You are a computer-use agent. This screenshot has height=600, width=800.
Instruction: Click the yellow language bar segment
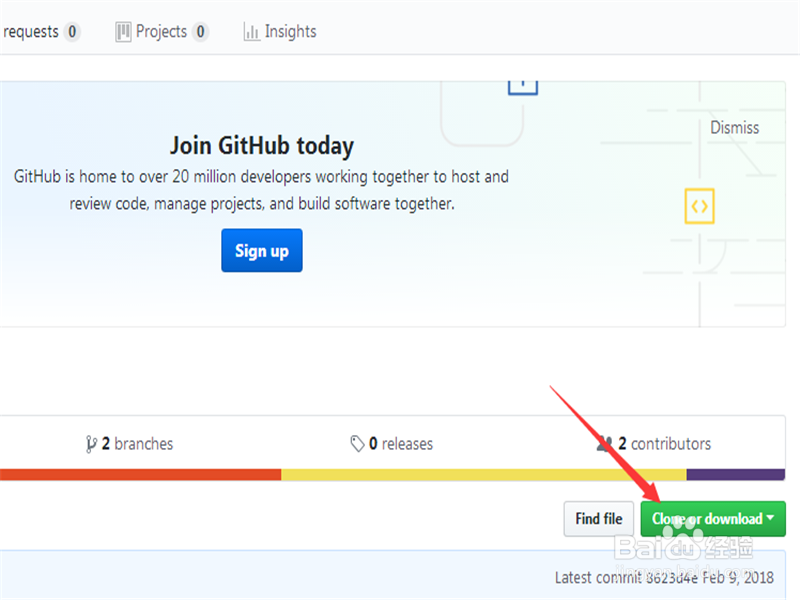pos(483,474)
